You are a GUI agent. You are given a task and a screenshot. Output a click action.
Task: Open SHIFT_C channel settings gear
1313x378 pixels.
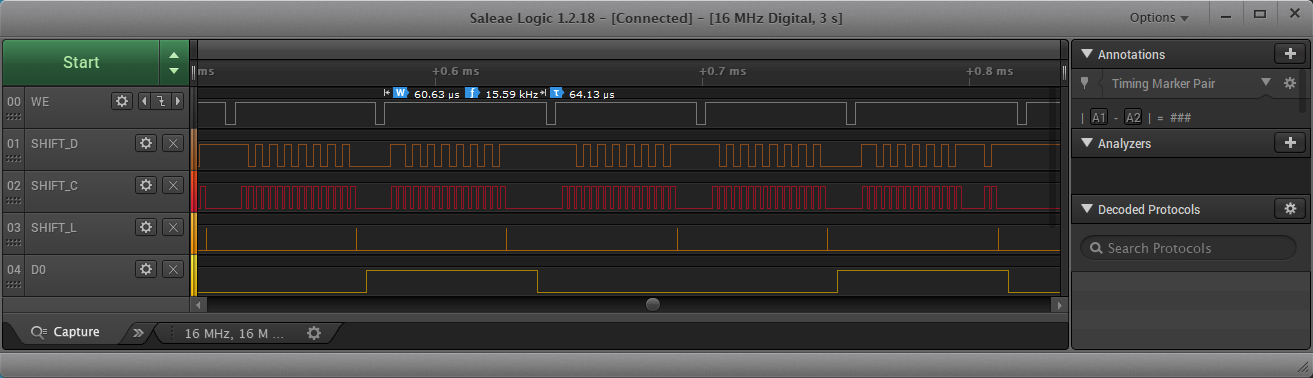[146, 185]
